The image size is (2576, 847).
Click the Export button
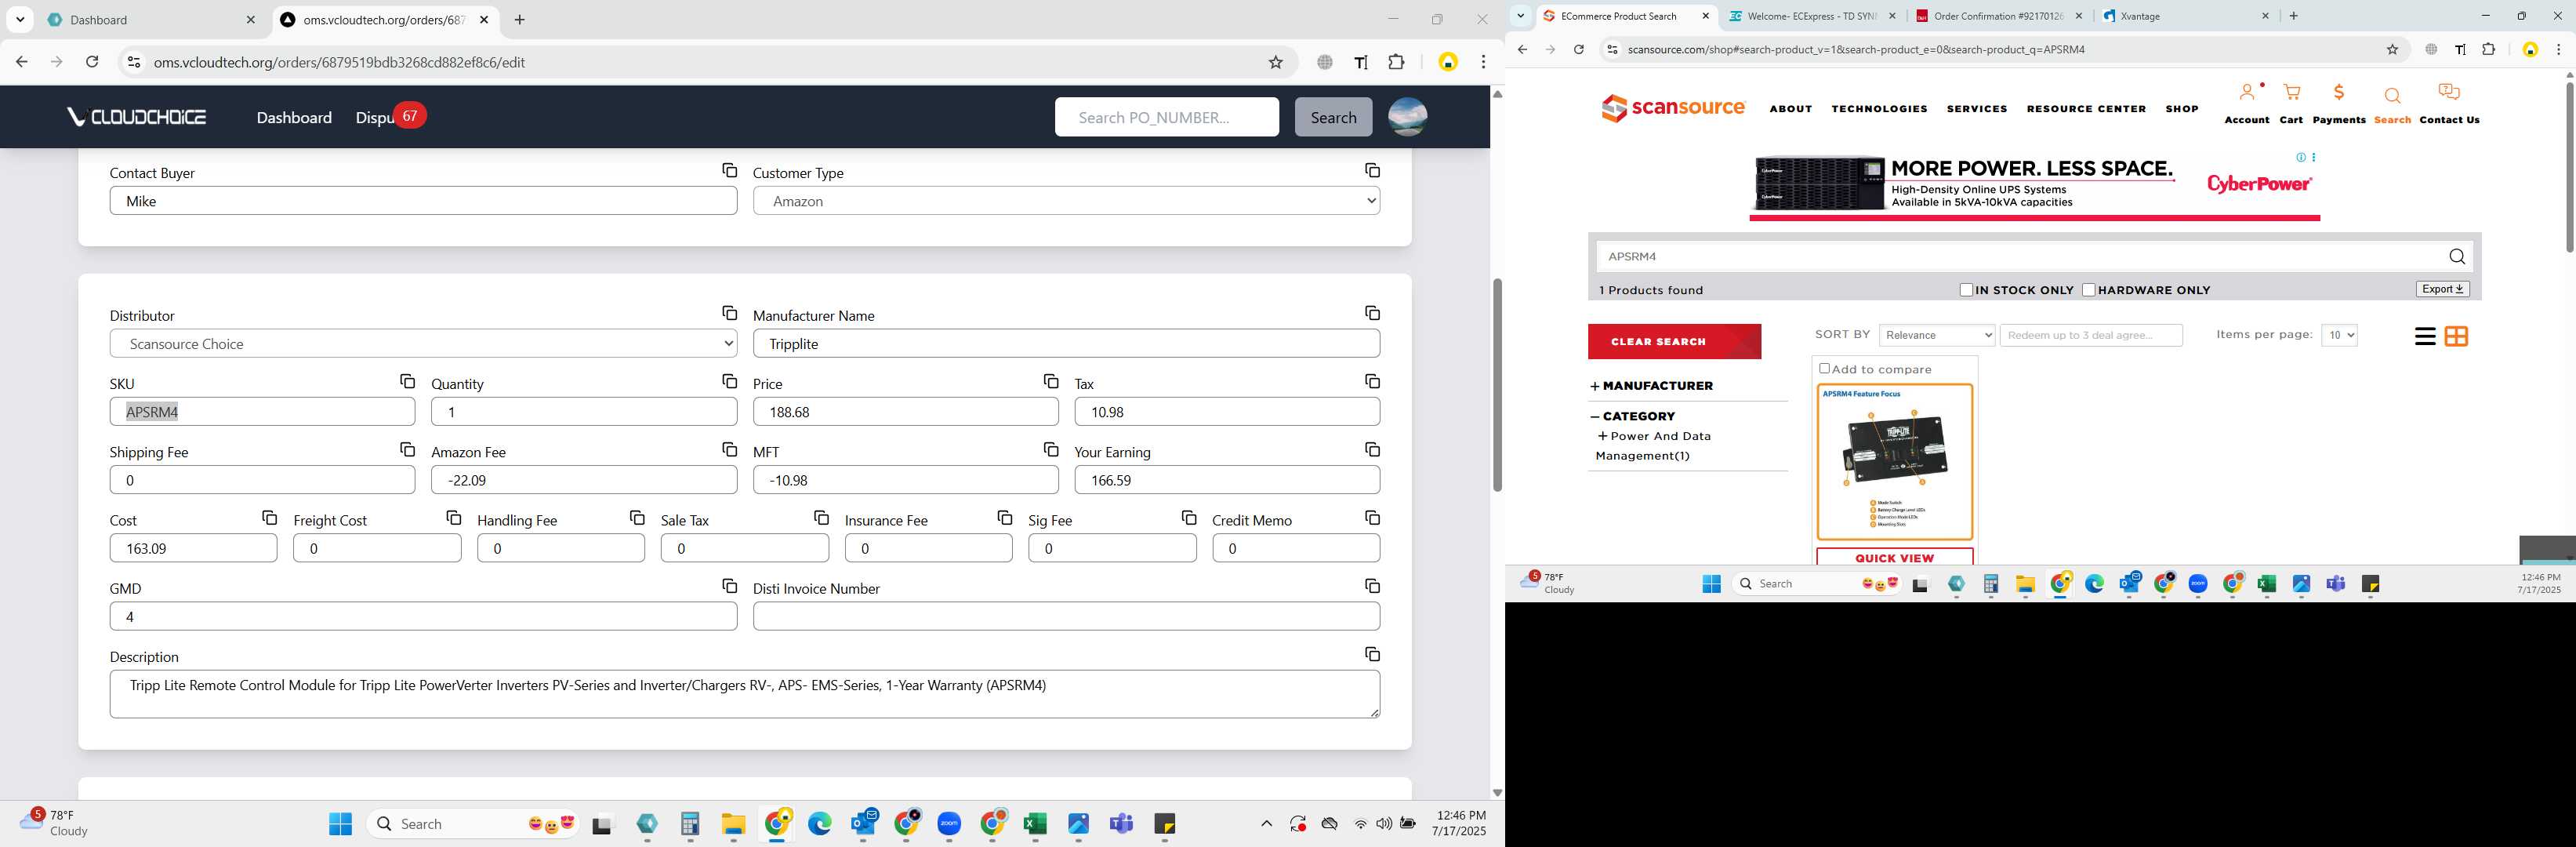pos(2442,289)
